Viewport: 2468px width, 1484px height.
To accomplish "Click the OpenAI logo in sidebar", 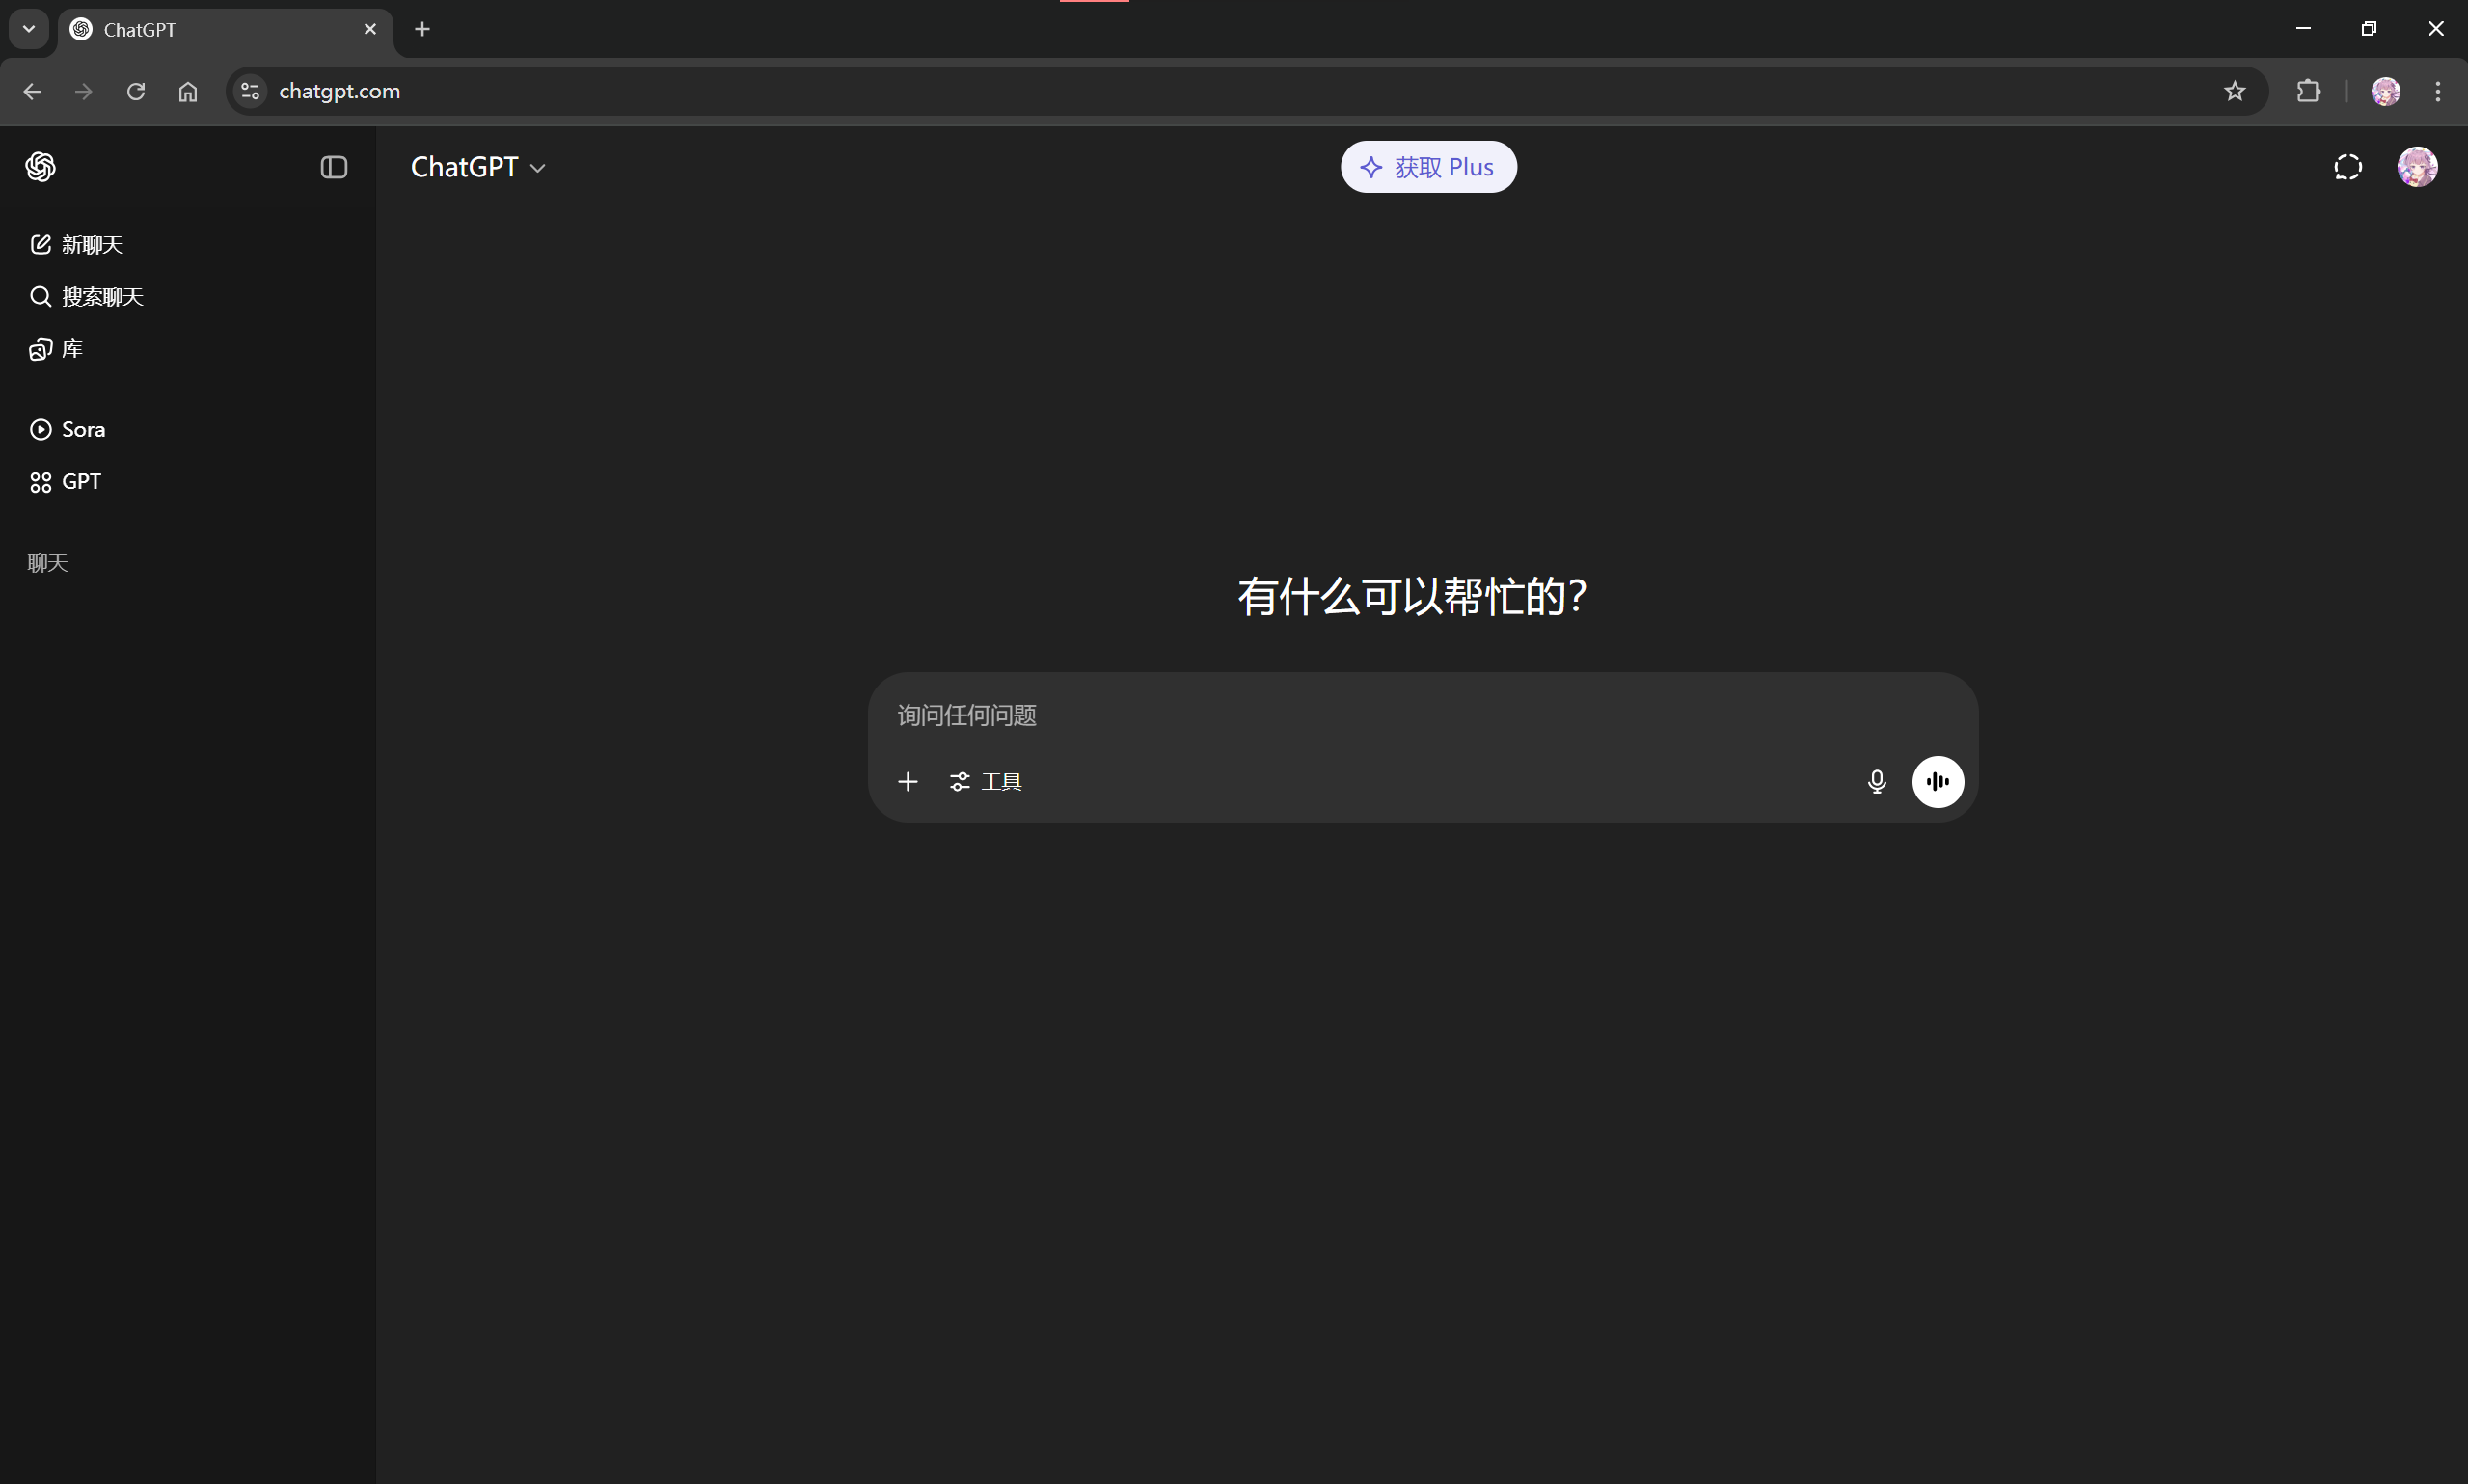I will pyautogui.click(x=40, y=167).
